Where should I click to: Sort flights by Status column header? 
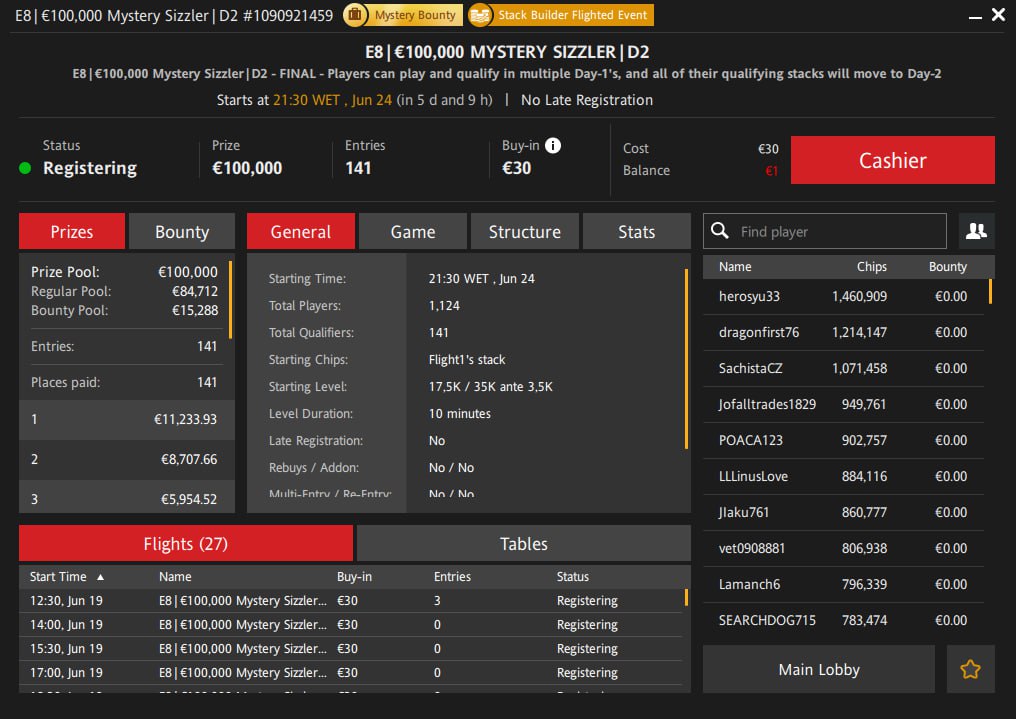point(573,576)
